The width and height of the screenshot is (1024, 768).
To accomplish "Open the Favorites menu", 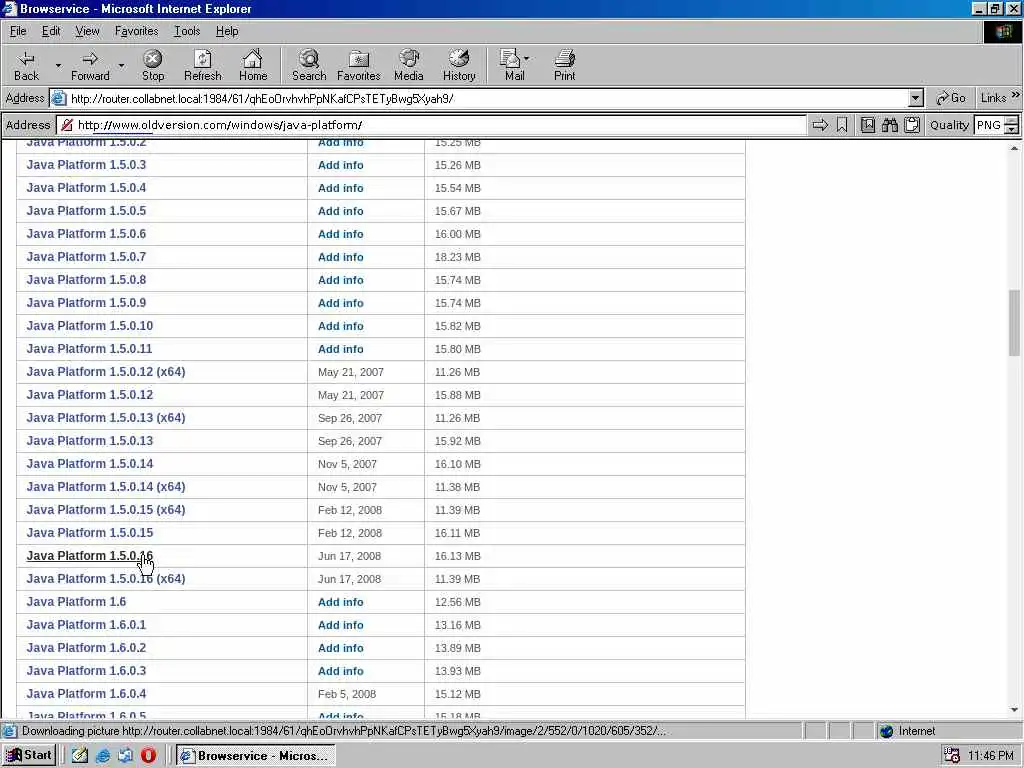I will (x=136, y=31).
